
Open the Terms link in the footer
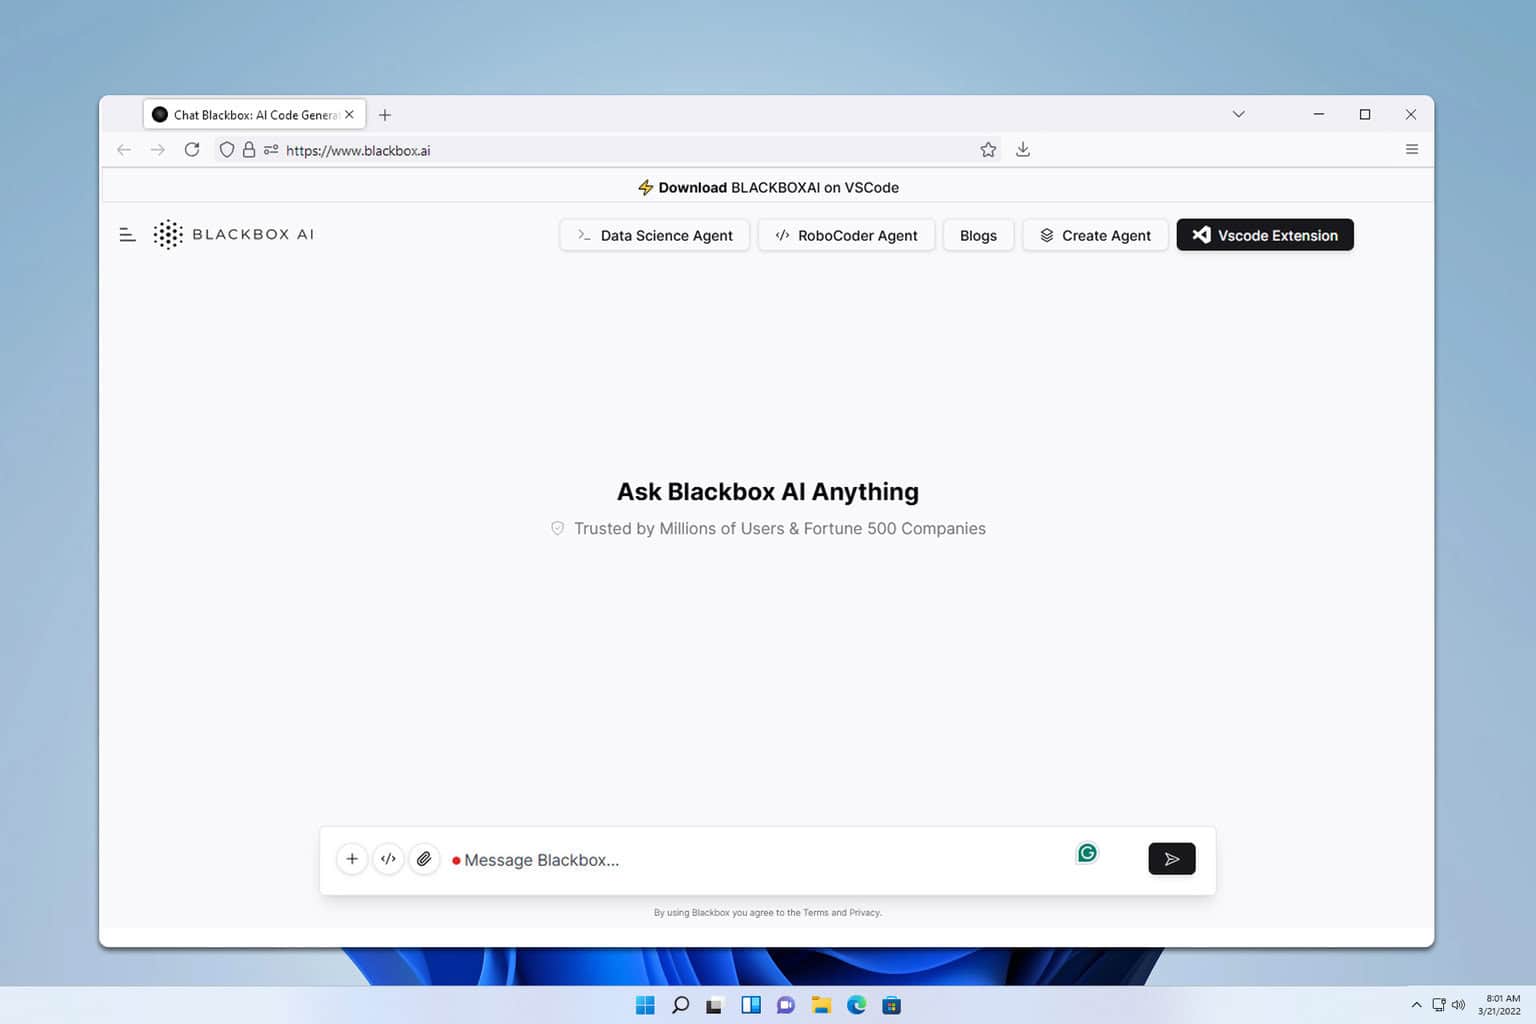click(x=816, y=912)
